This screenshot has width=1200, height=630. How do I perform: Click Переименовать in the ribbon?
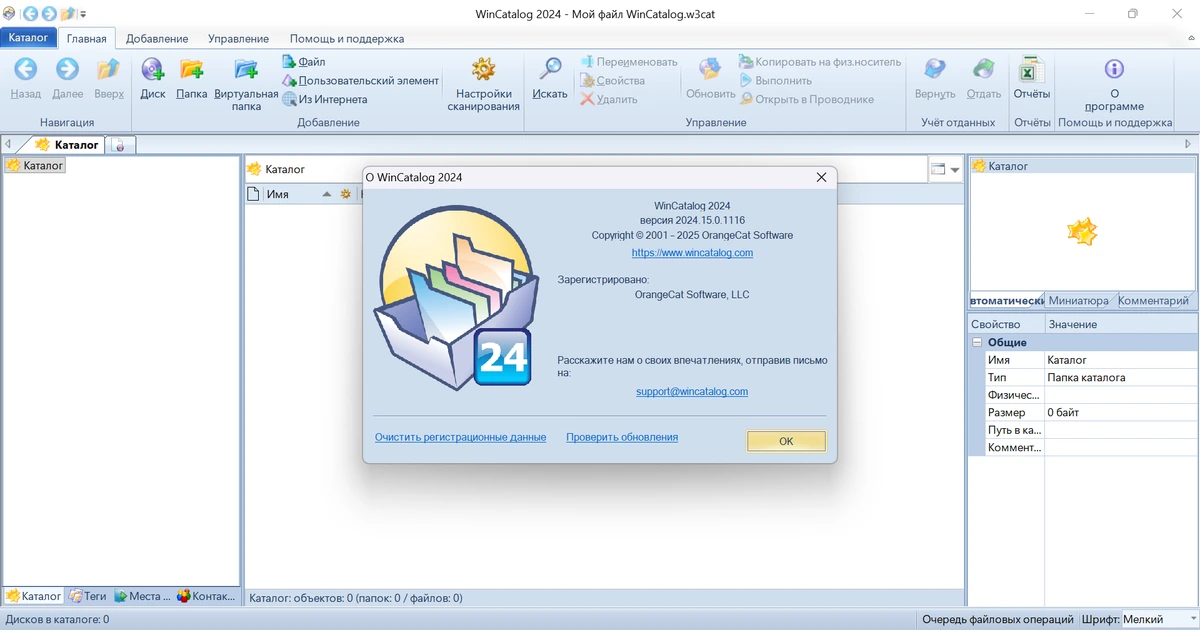pos(629,62)
